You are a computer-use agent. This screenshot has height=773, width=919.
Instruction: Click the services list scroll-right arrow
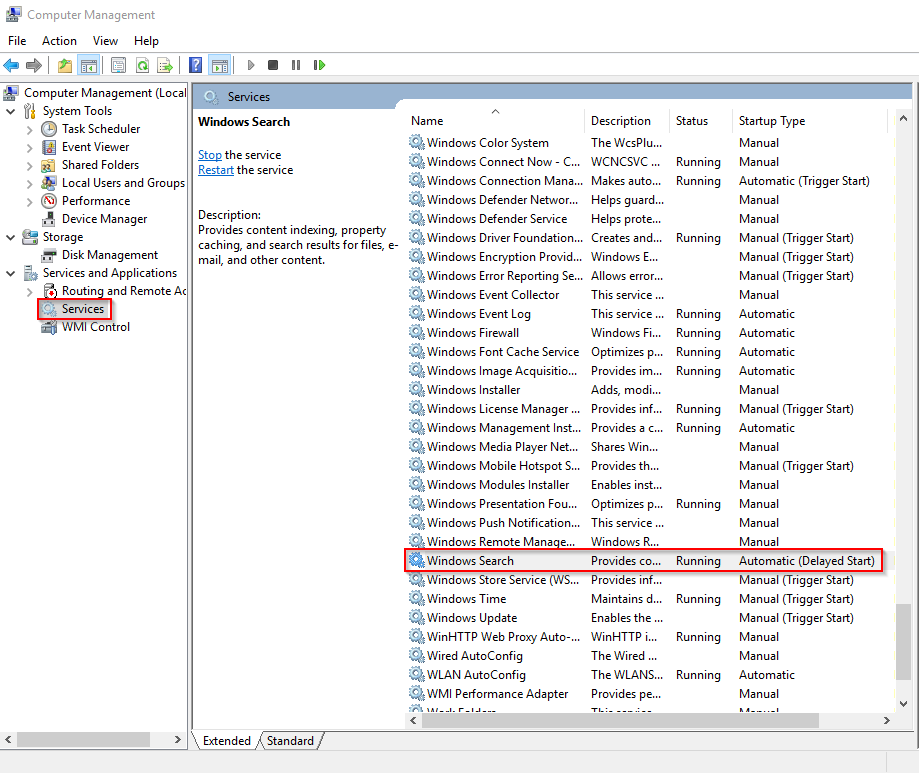click(887, 720)
